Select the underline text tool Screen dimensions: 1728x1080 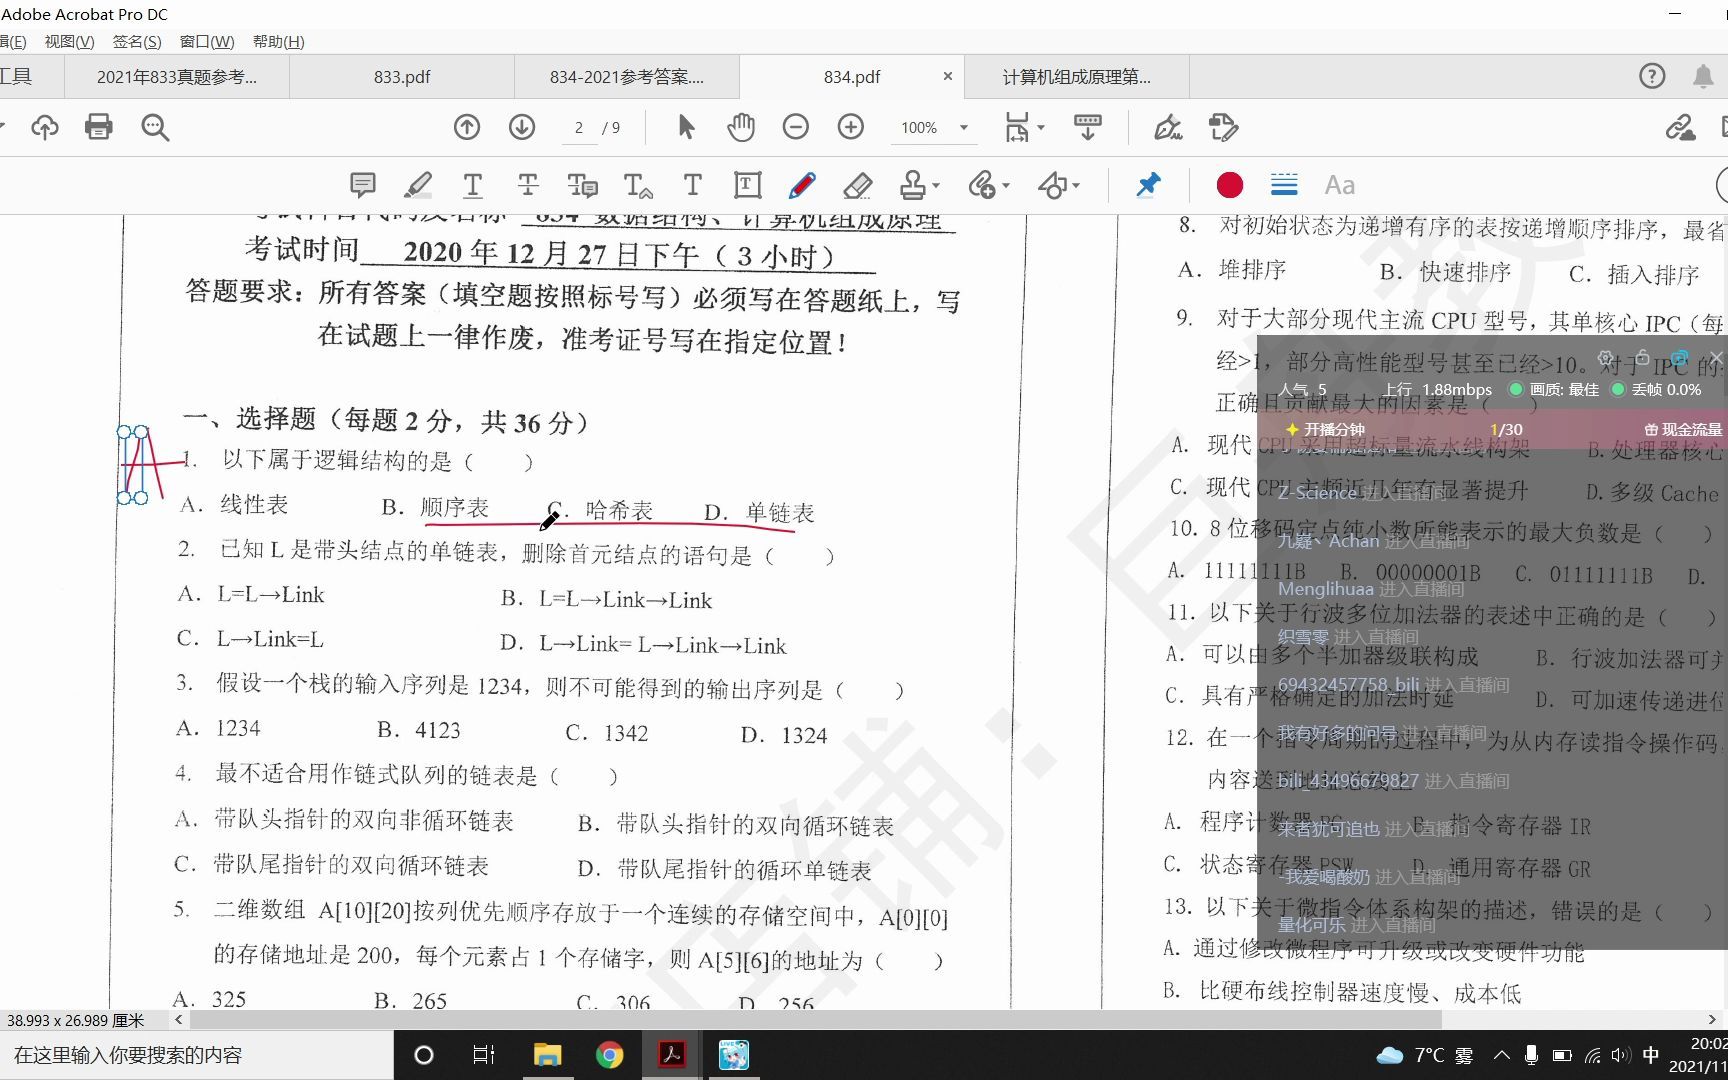(x=473, y=185)
